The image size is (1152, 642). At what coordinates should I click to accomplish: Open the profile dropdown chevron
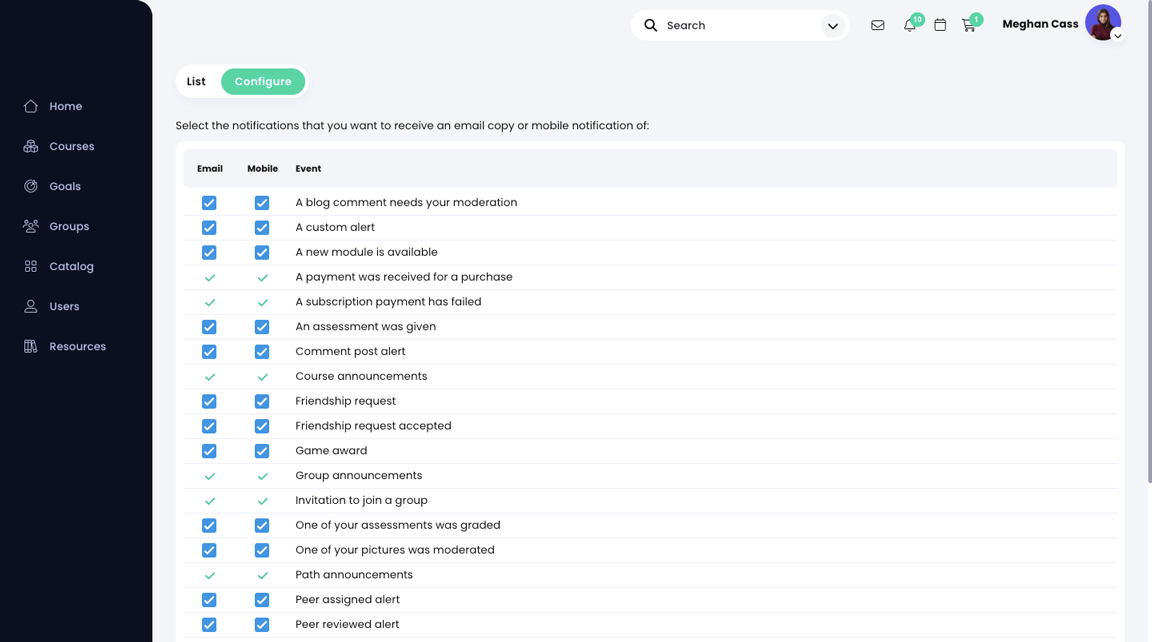[1117, 35]
